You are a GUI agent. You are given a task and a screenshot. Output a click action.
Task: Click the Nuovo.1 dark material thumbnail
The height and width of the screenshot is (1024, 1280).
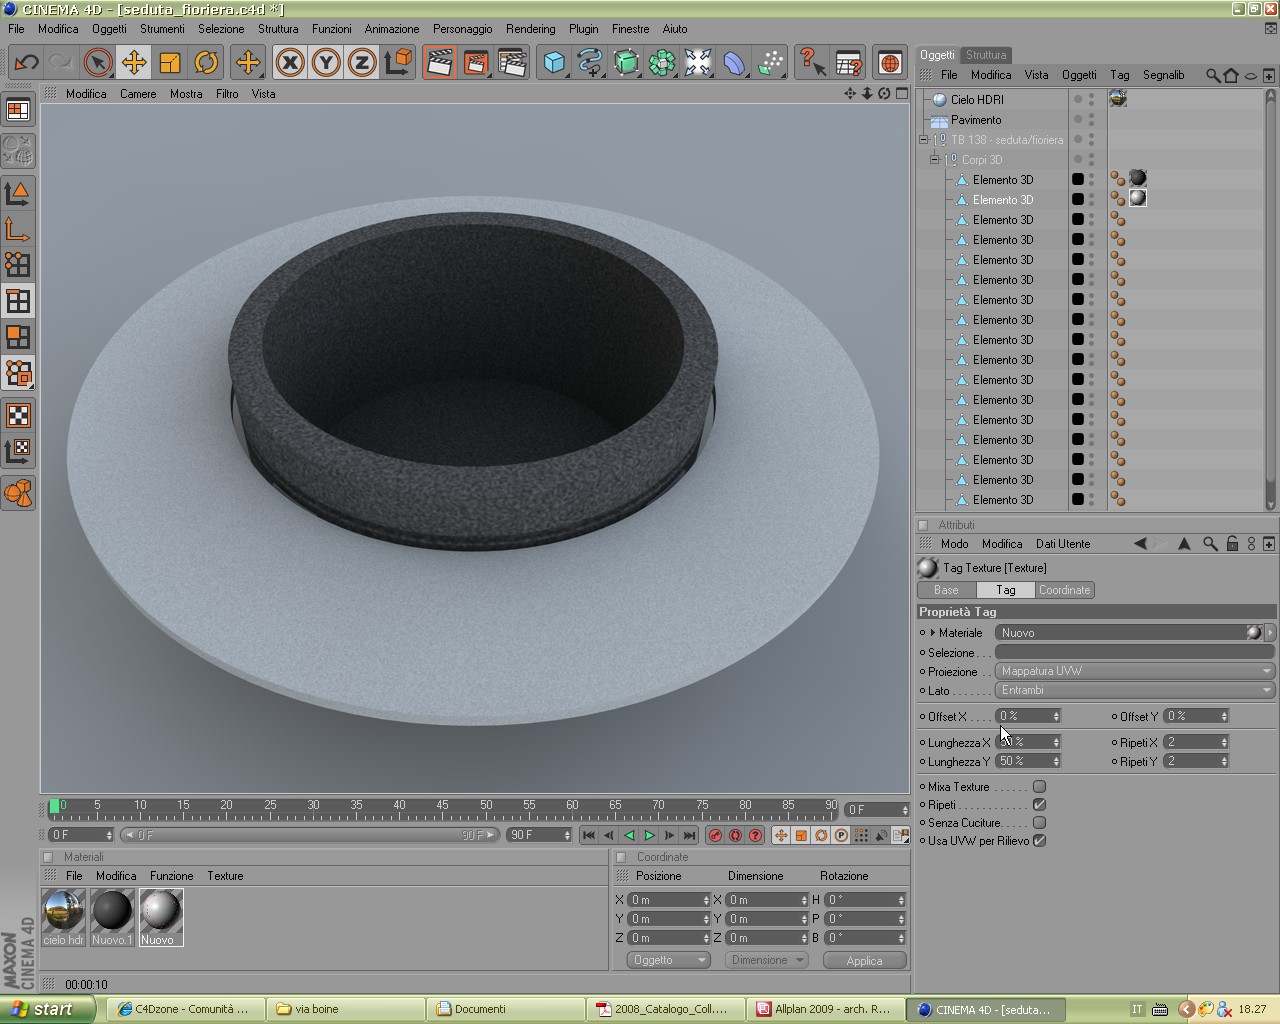[x=112, y=911]
